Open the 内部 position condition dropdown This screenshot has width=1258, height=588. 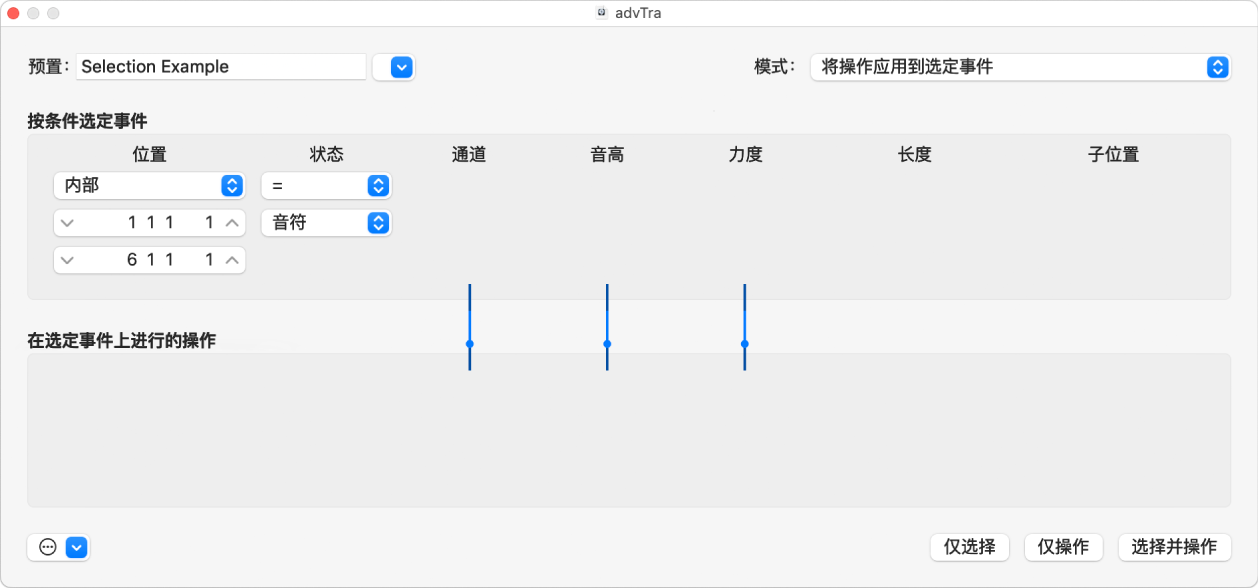pos(149,185)
